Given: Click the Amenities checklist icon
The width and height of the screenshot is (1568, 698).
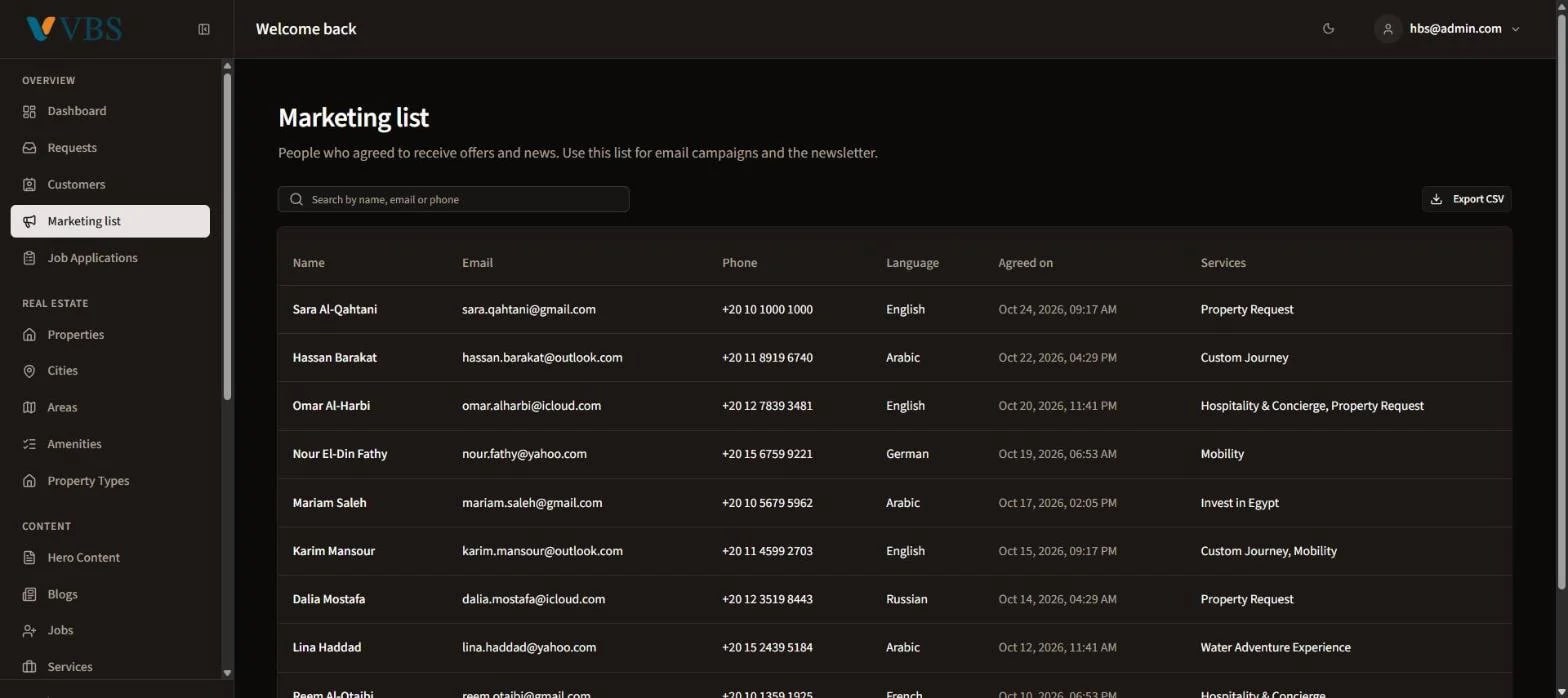Looking at the screenshot, I should [29, 444].
